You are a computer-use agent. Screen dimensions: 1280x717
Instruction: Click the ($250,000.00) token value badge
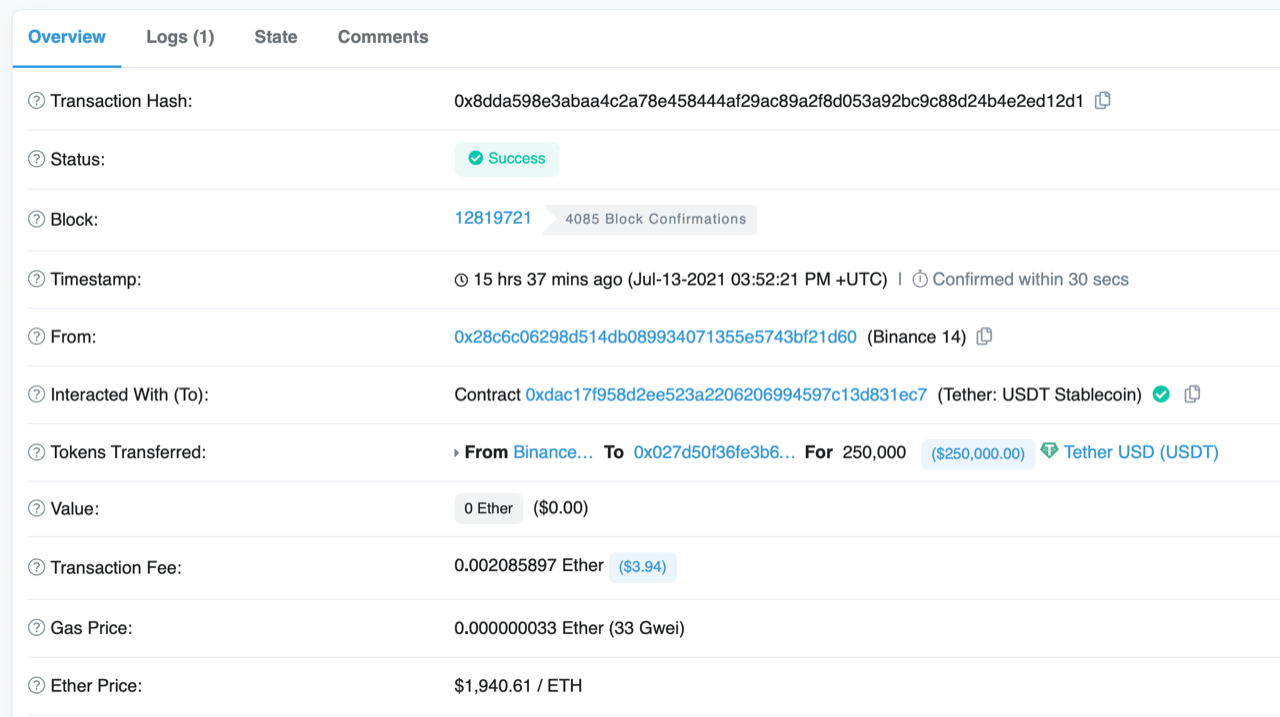[977, 453]
